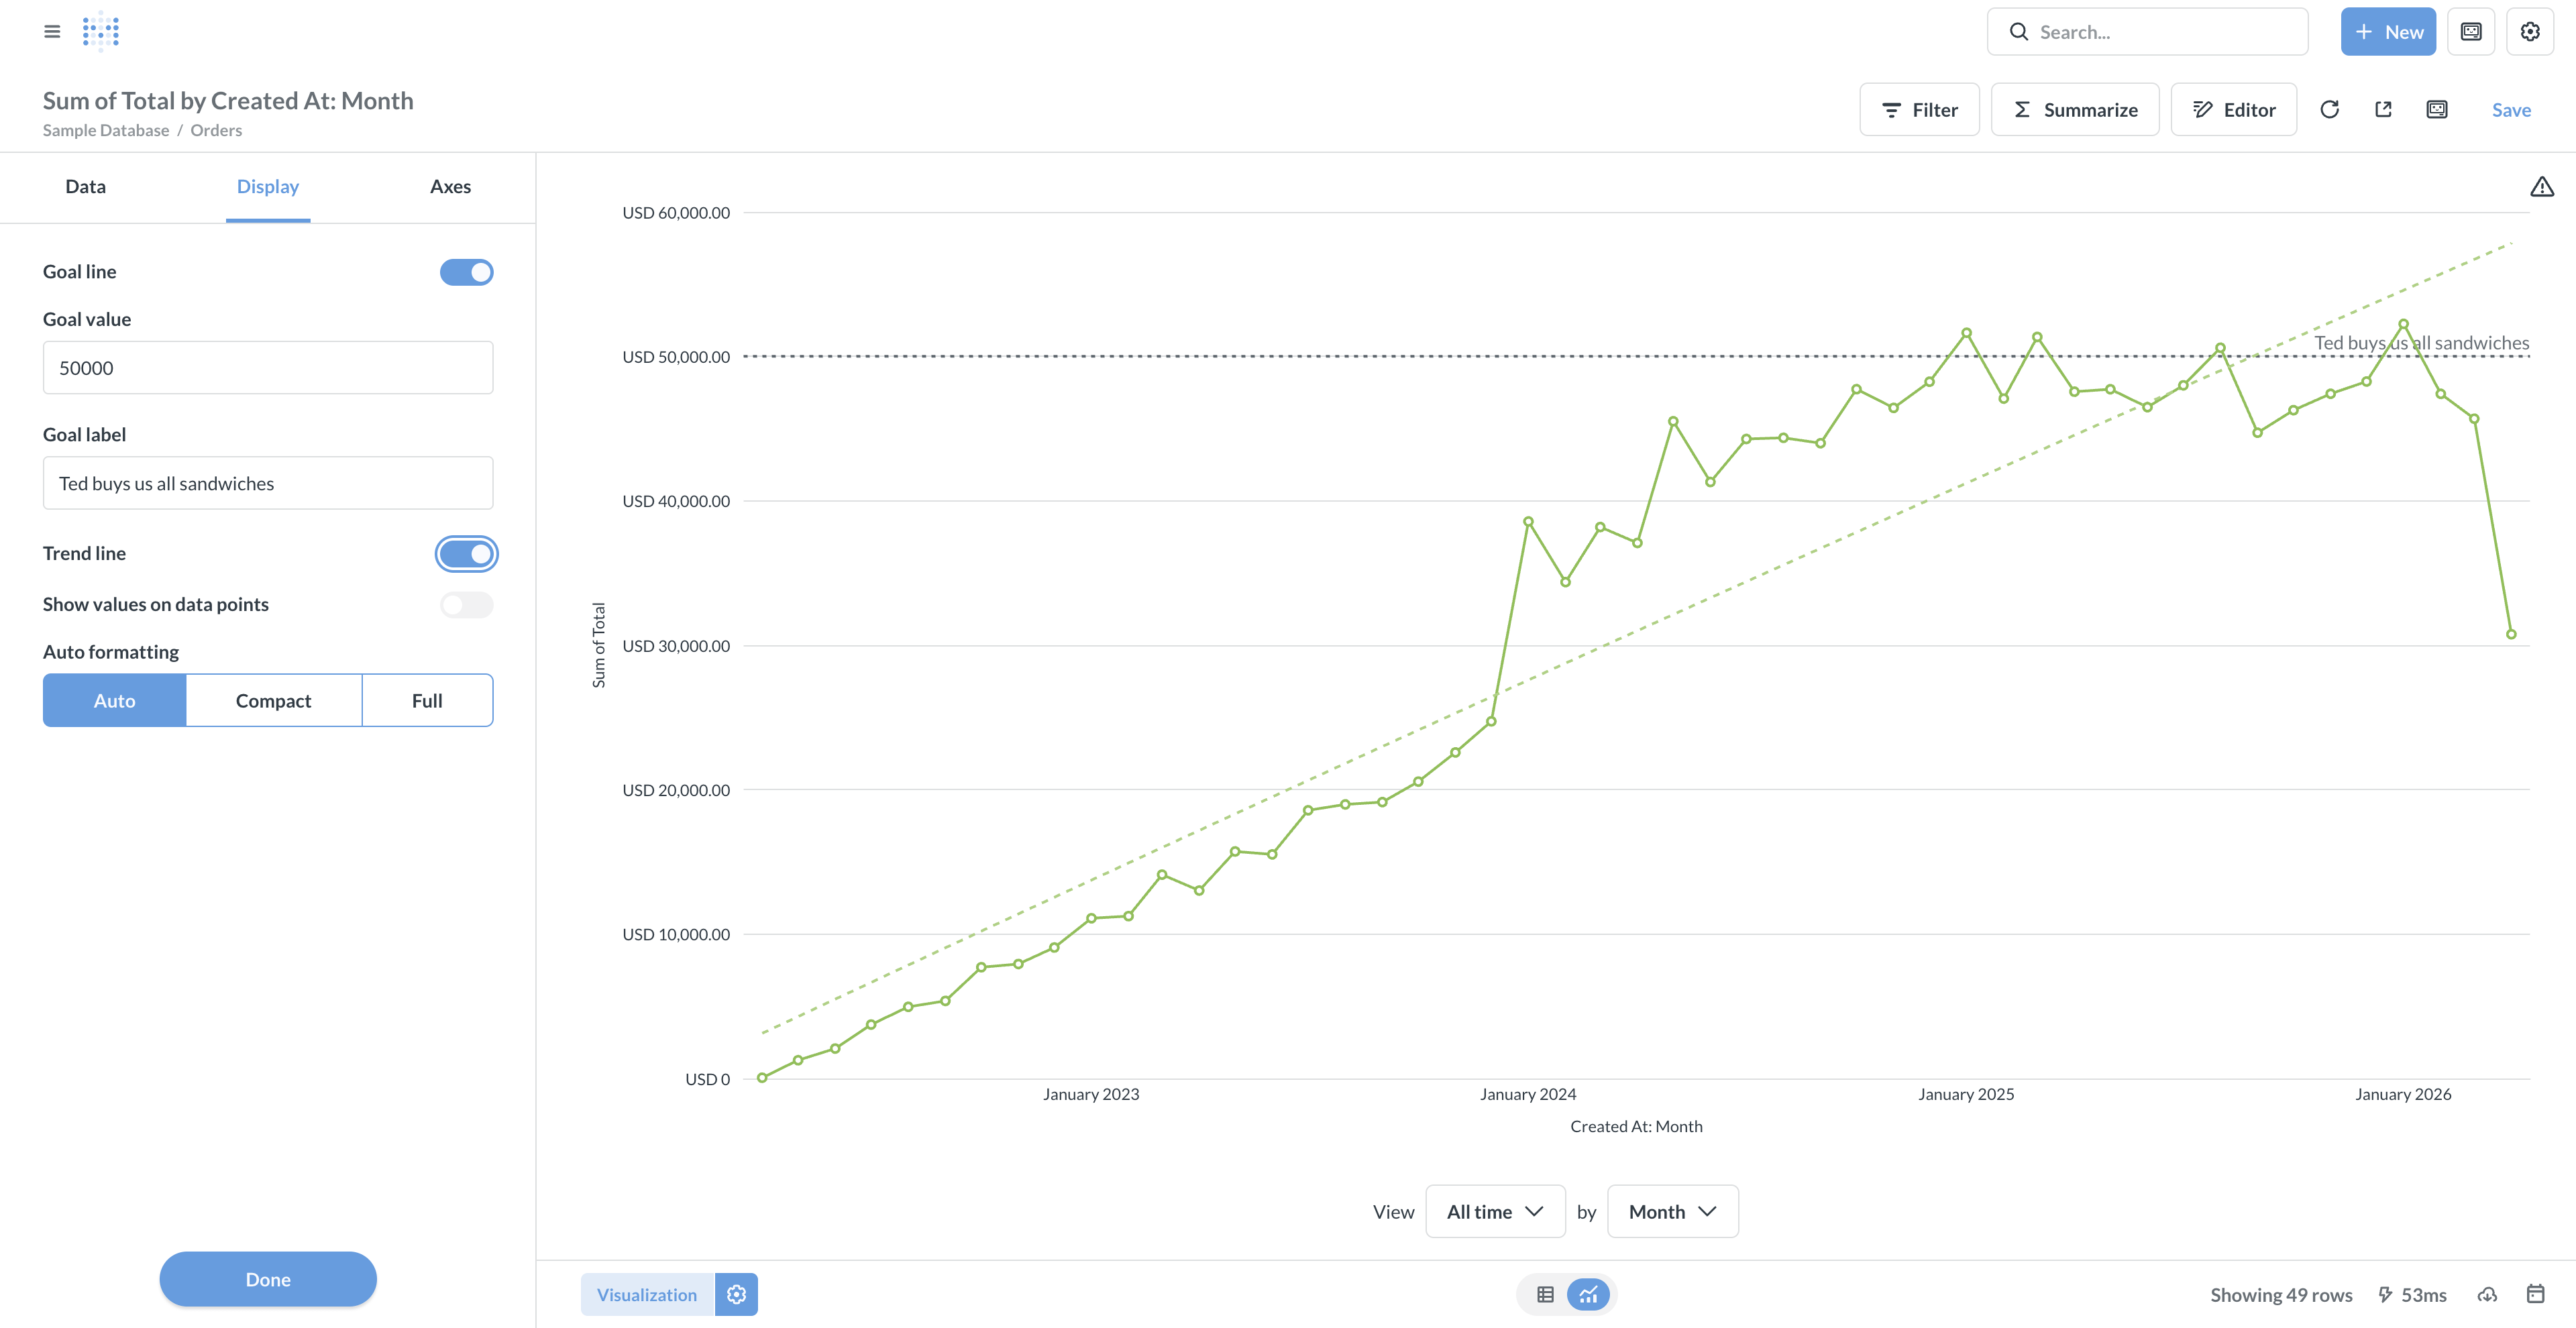The width and height of the screenshot is (2576, 1328).
Task: Disable the Trend line toggle
Action: 466,554
